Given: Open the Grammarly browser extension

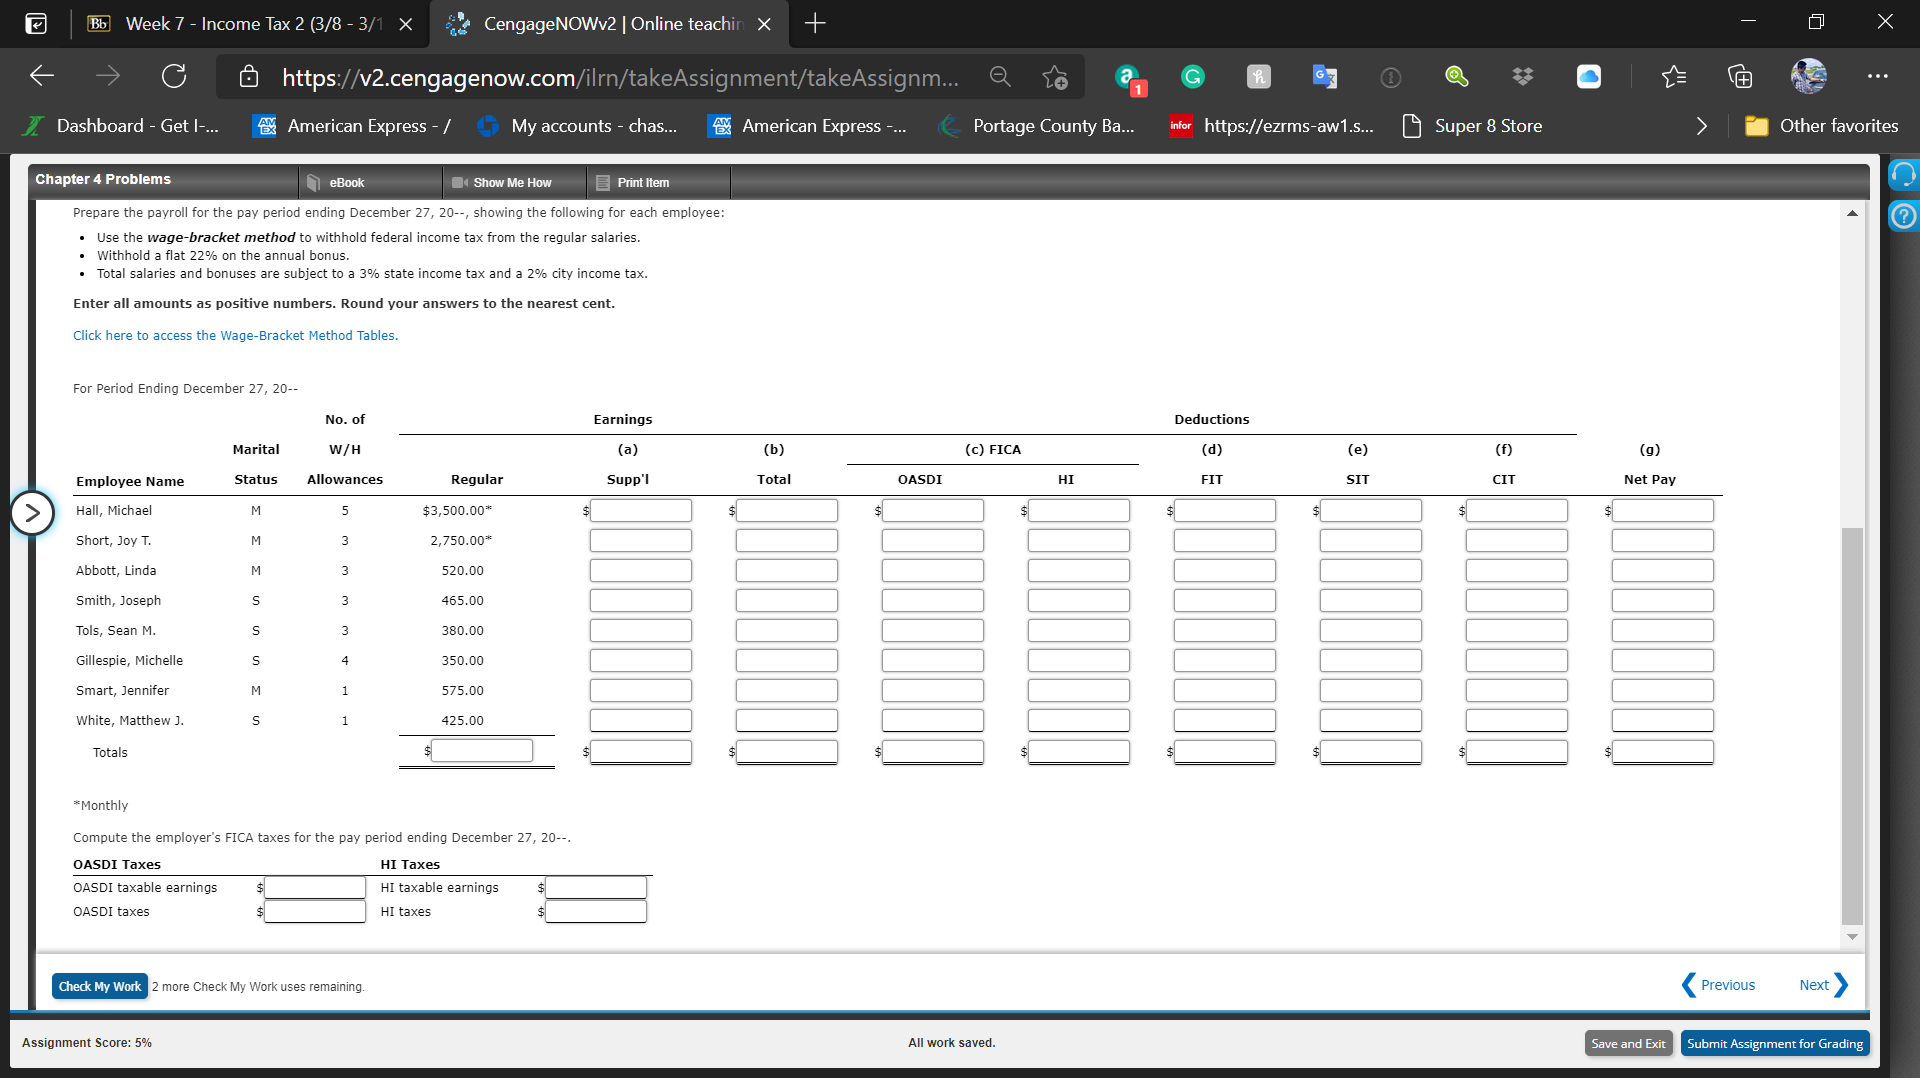Looking at the screenshot, I should (x=1191, y=76).
